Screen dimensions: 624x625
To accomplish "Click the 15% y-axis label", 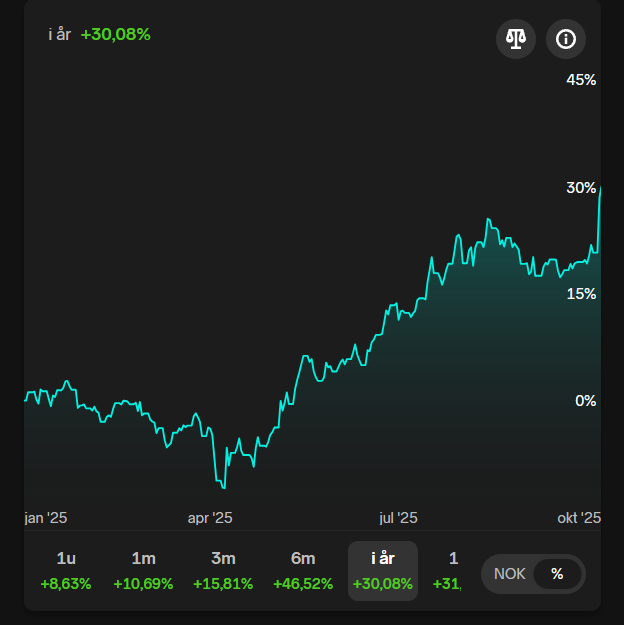I will tap(581, 294).
